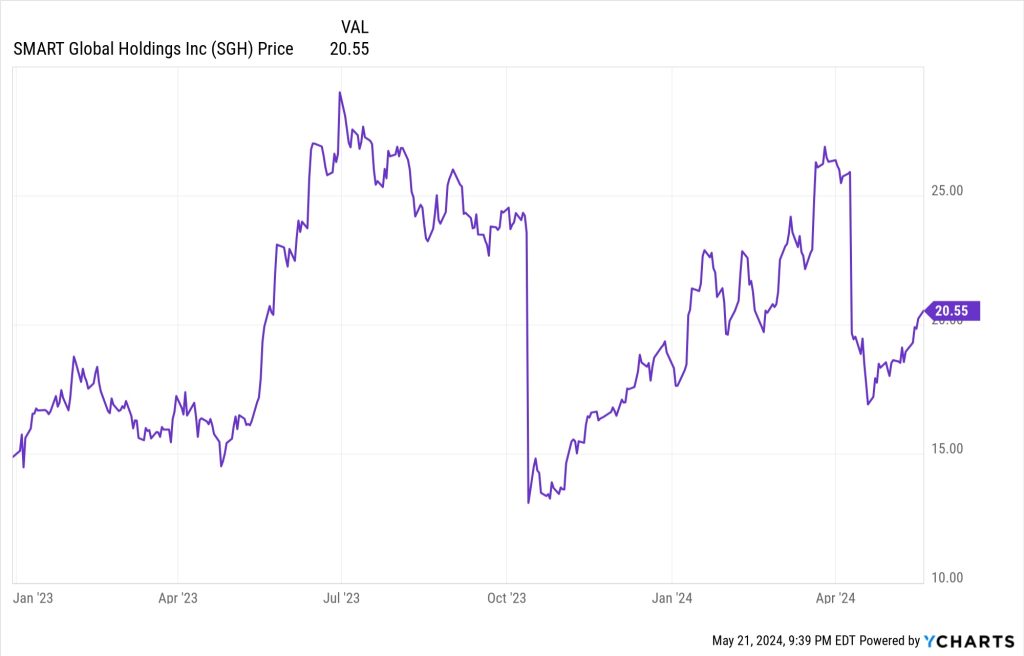
Task: Click the price line's peak just before Apr '24
Action: click(x=825, y=147)
